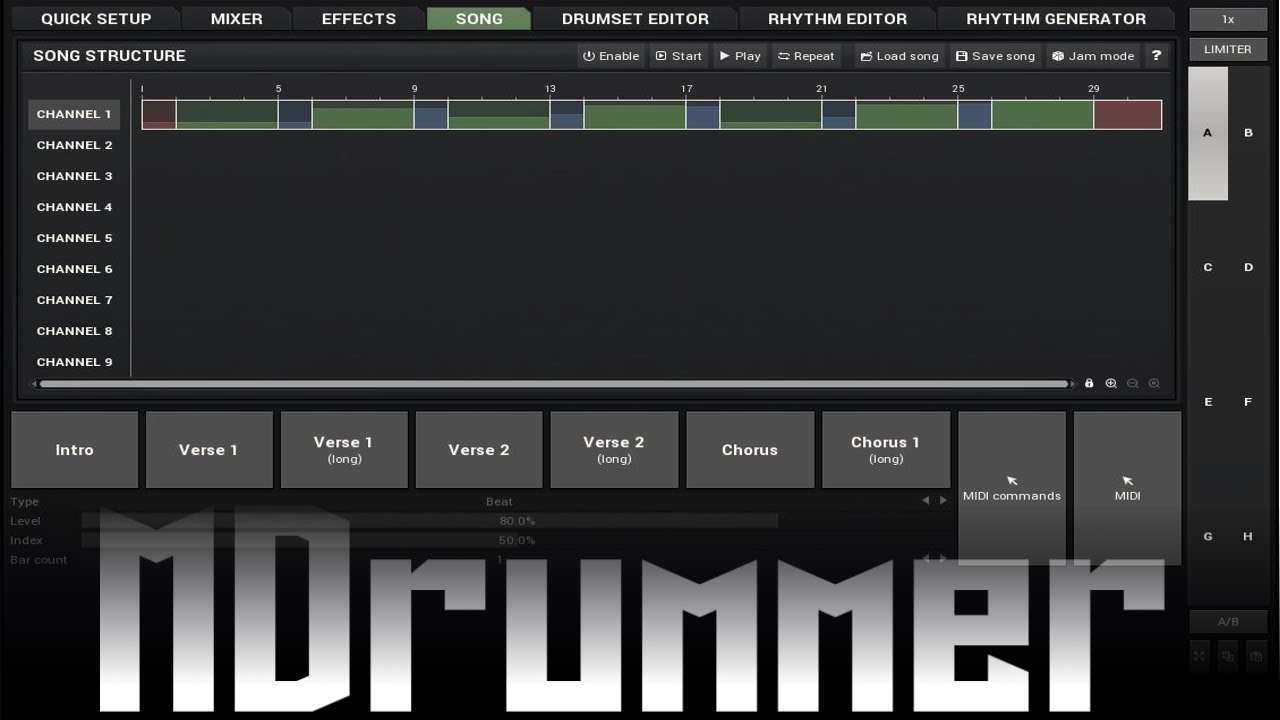
Task: Select the Song tab
Action: tap(479, 19)
